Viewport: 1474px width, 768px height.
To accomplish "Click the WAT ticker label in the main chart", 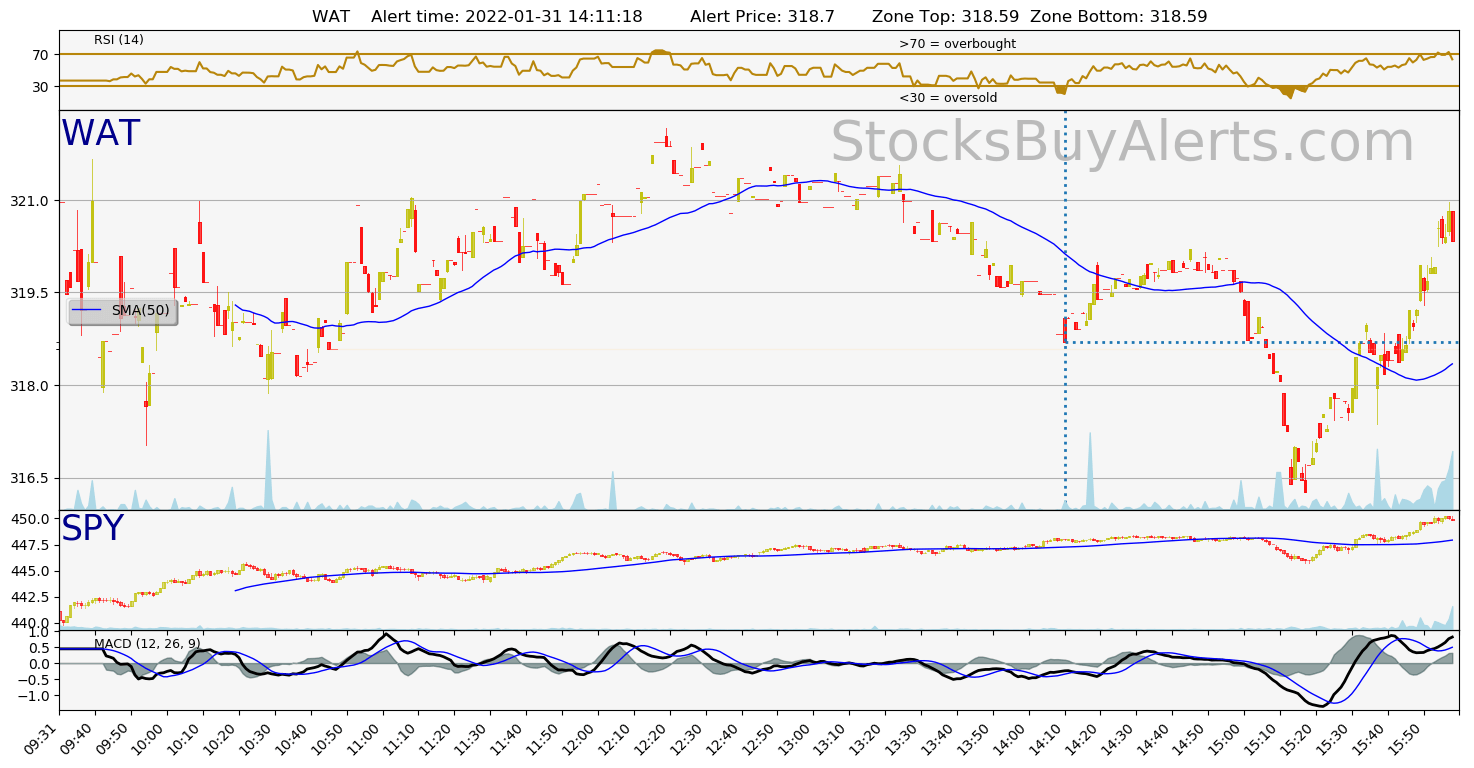I will tap(101, 134).
